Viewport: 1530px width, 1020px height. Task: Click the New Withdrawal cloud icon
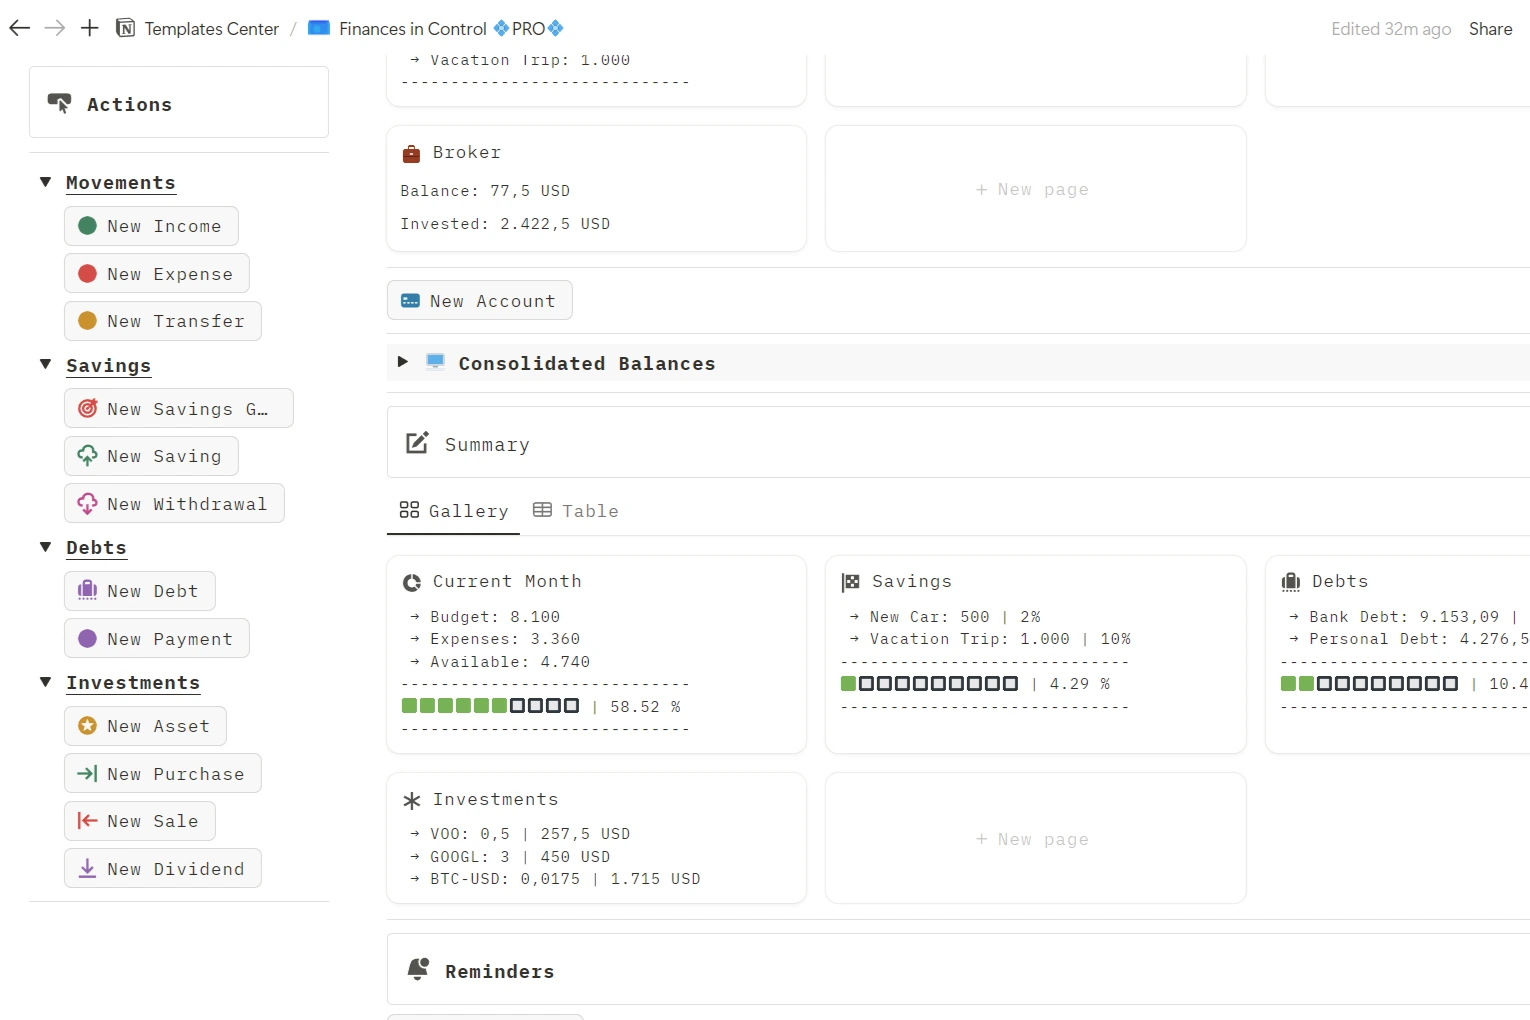[88, 504]
